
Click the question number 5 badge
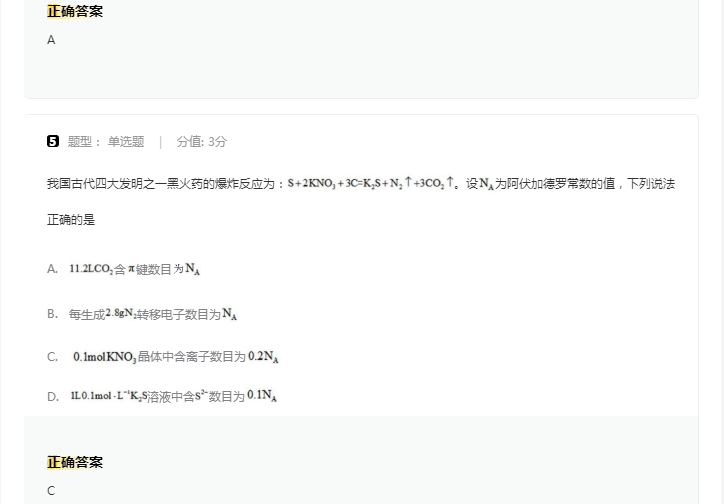[x=53, y=141]
